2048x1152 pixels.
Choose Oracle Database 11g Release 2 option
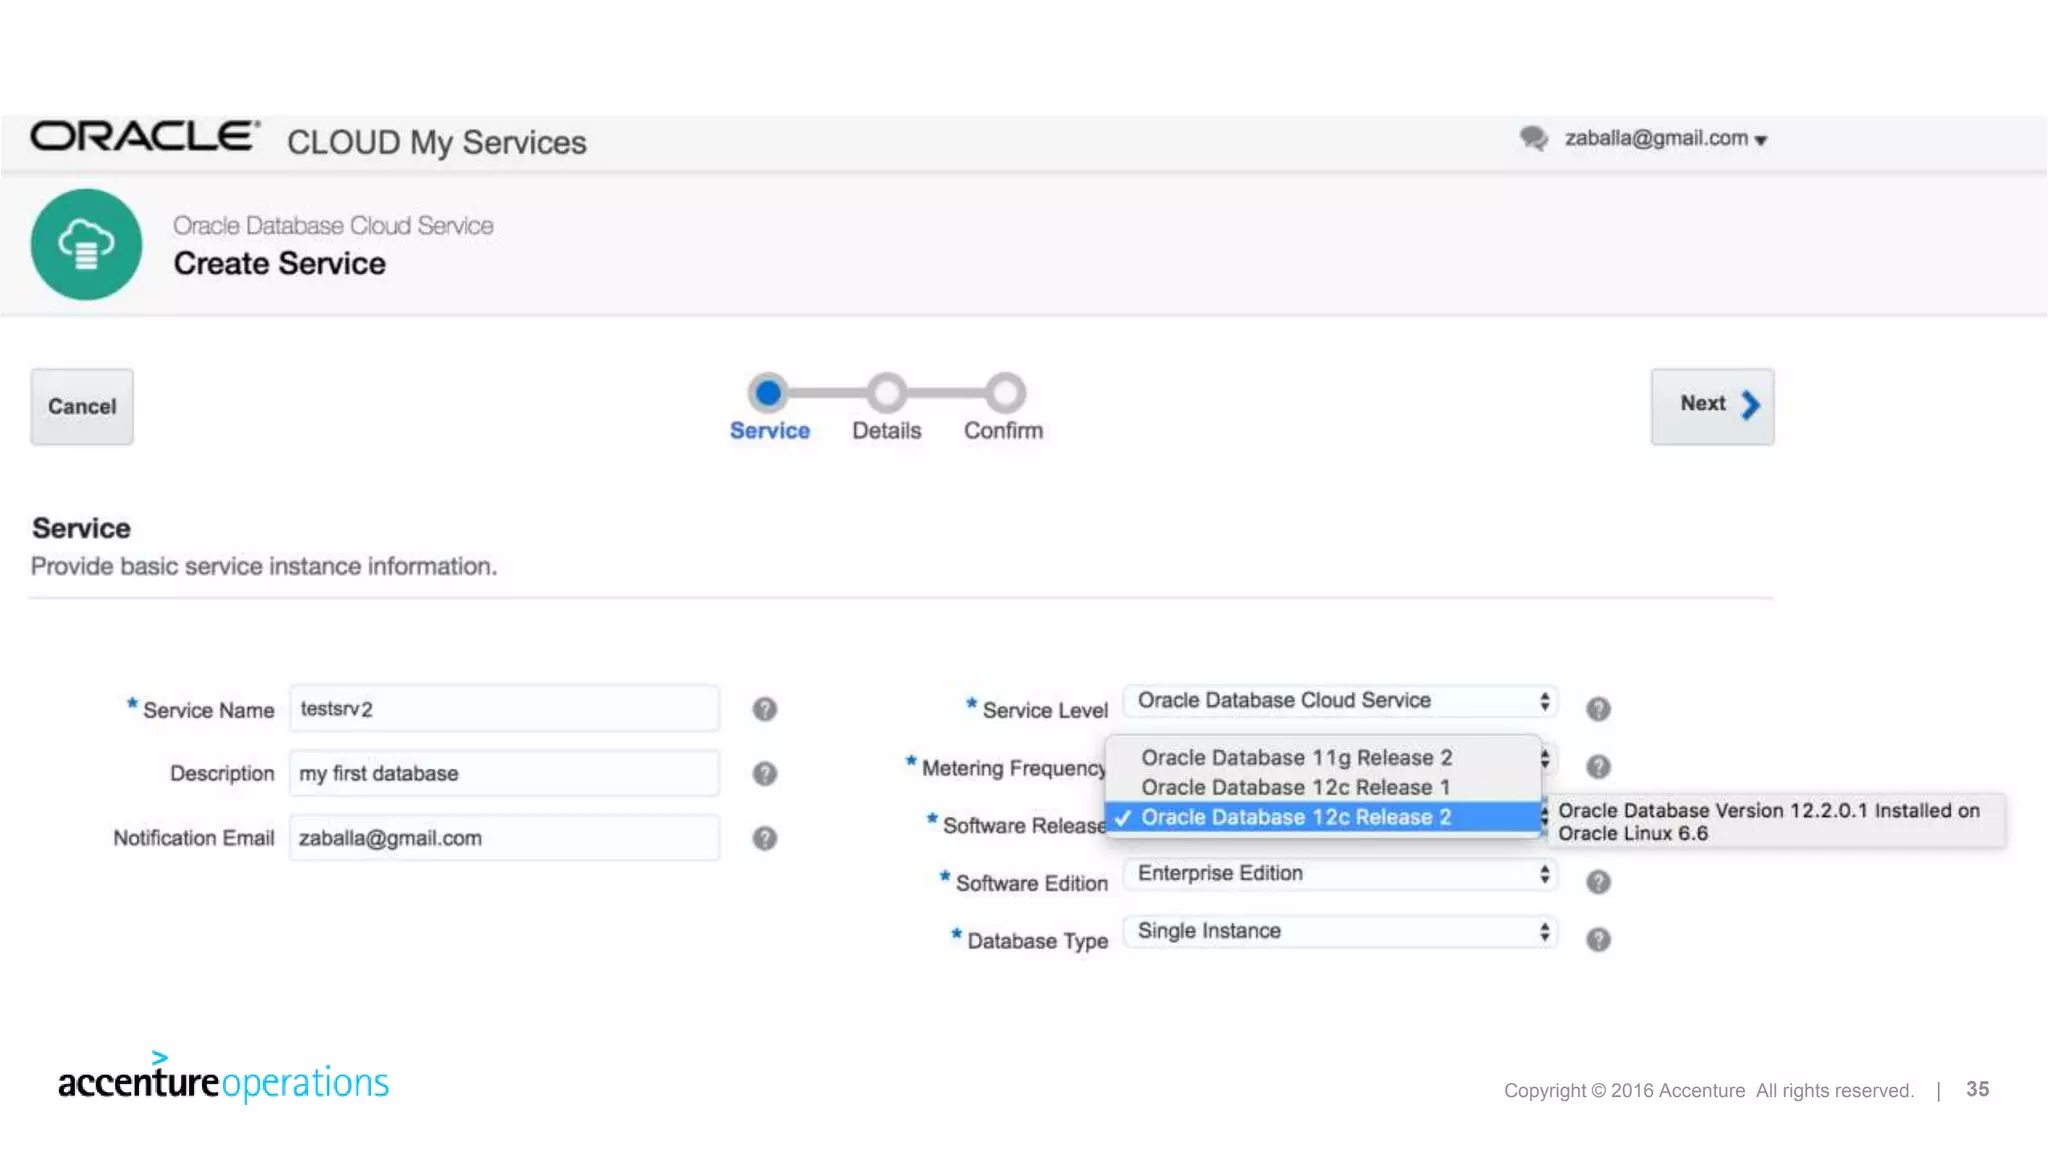coord(1296,758)
